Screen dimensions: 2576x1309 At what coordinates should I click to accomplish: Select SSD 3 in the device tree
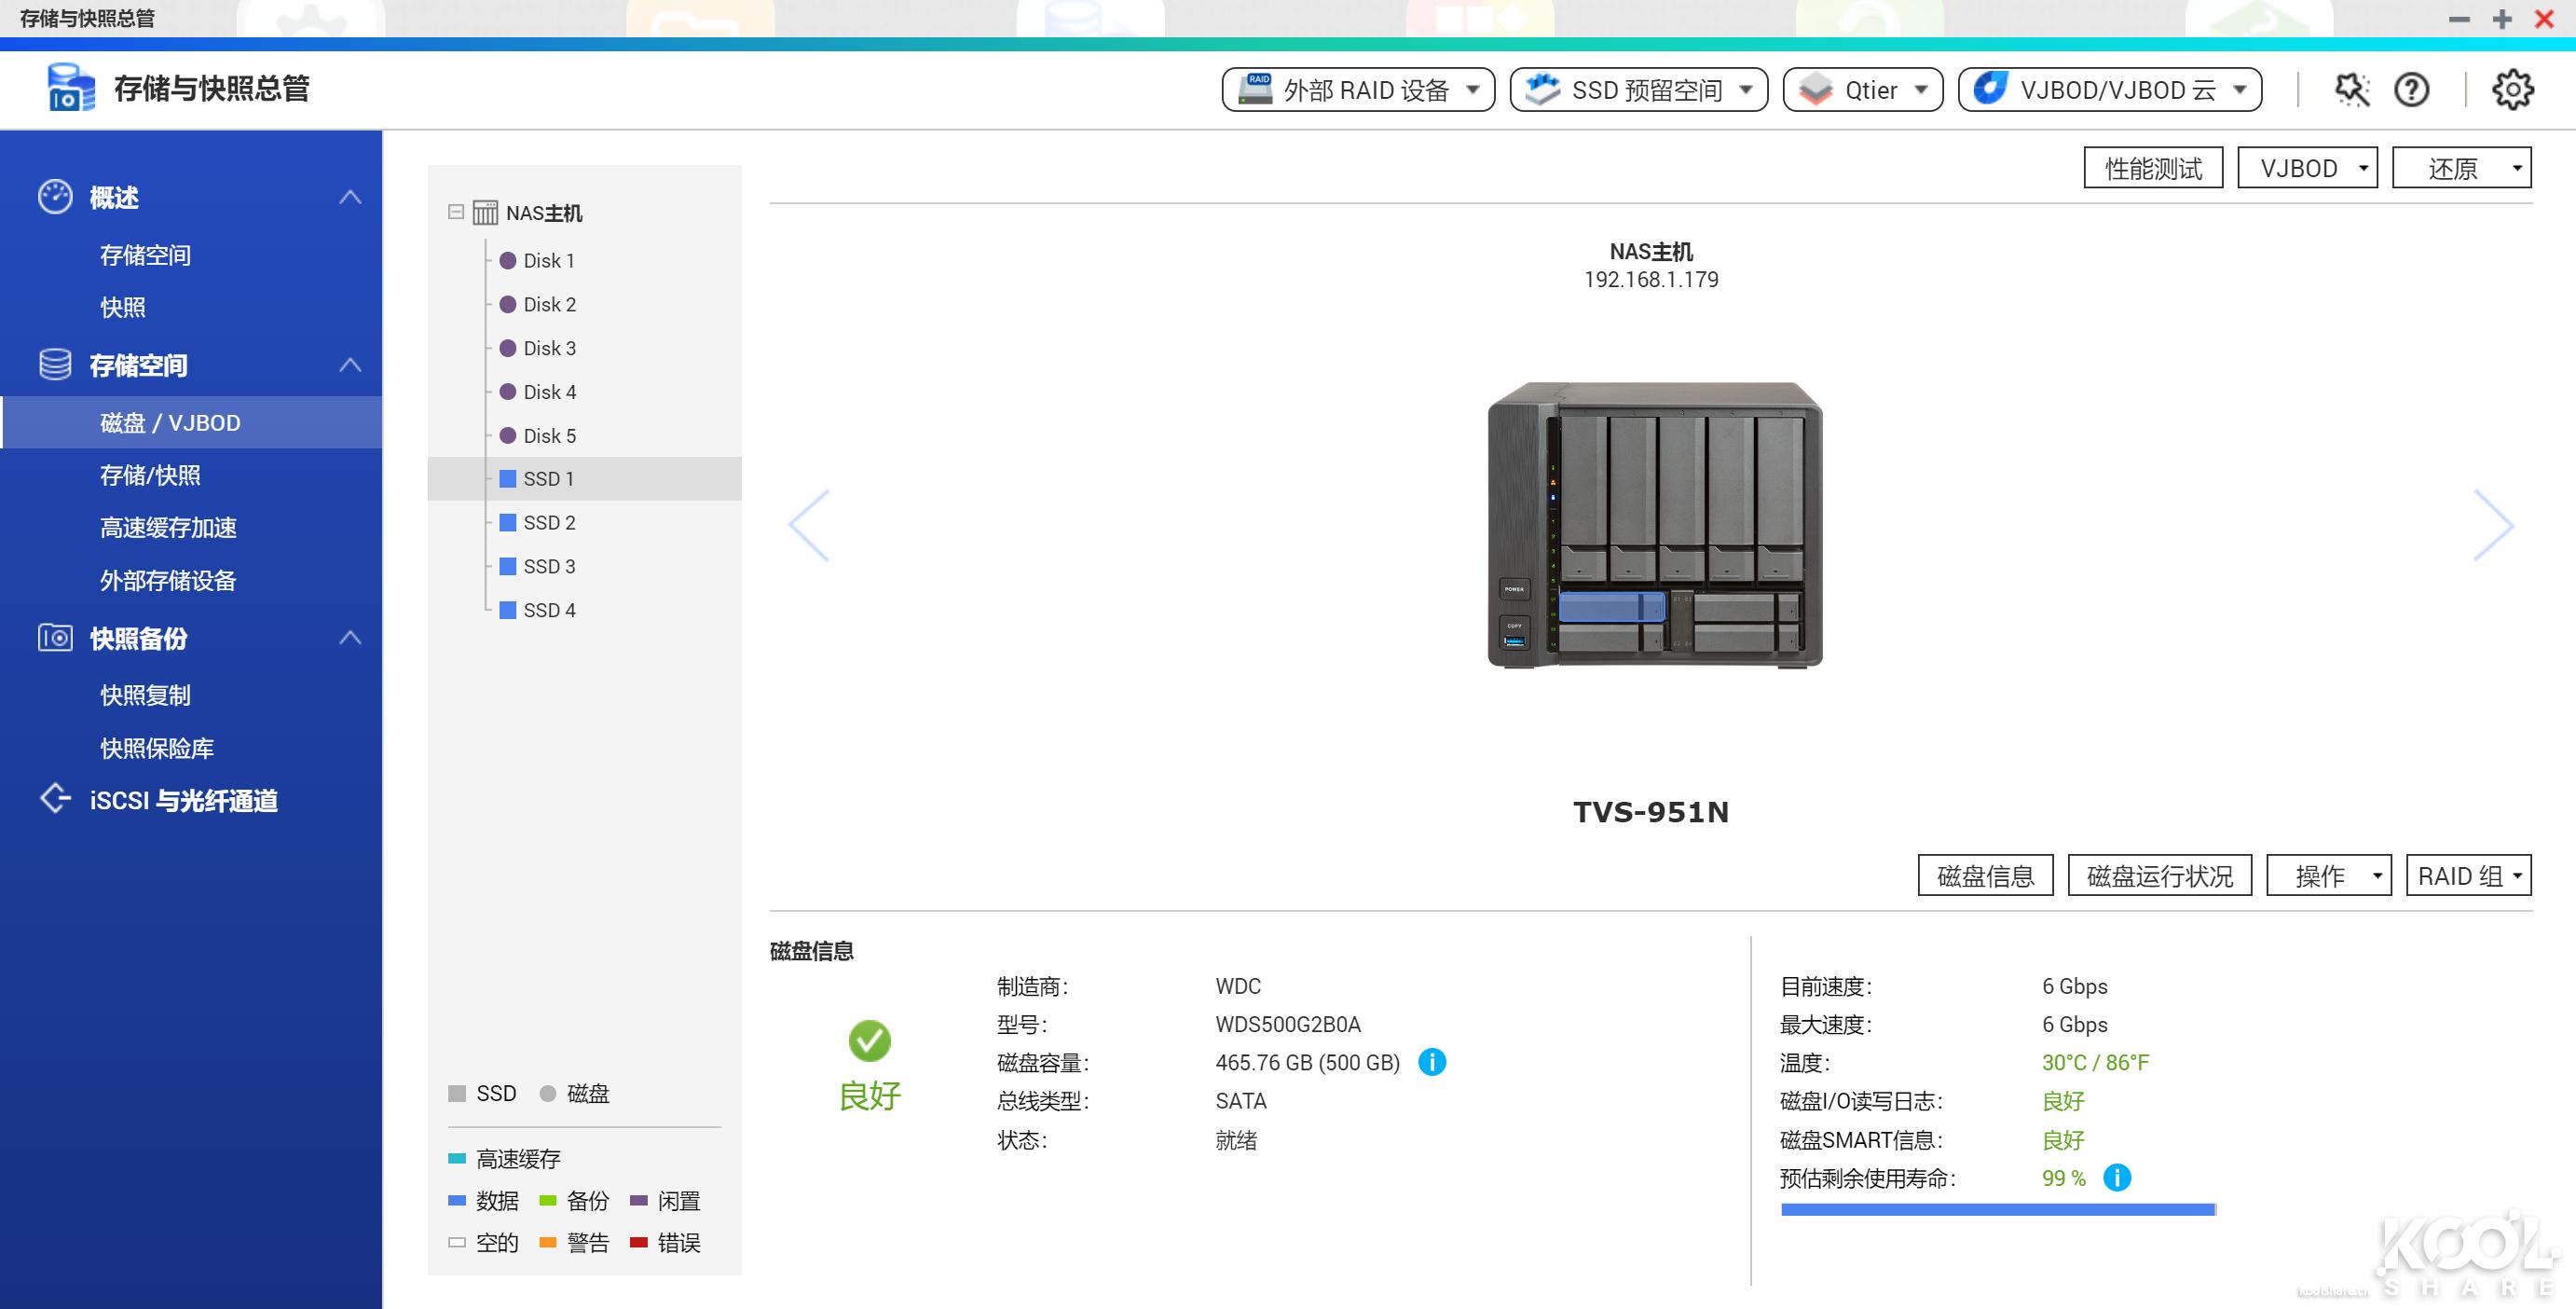tap(549, 566)
